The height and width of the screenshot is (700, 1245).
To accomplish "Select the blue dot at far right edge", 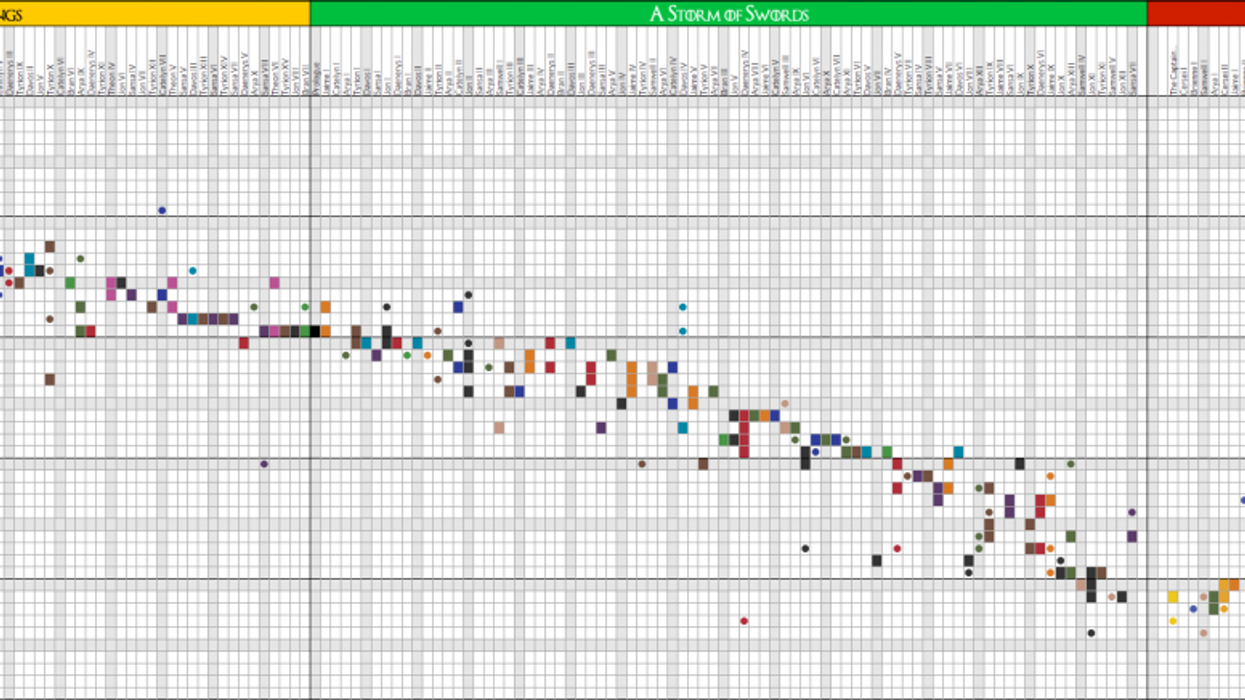I will [1243, 500].
